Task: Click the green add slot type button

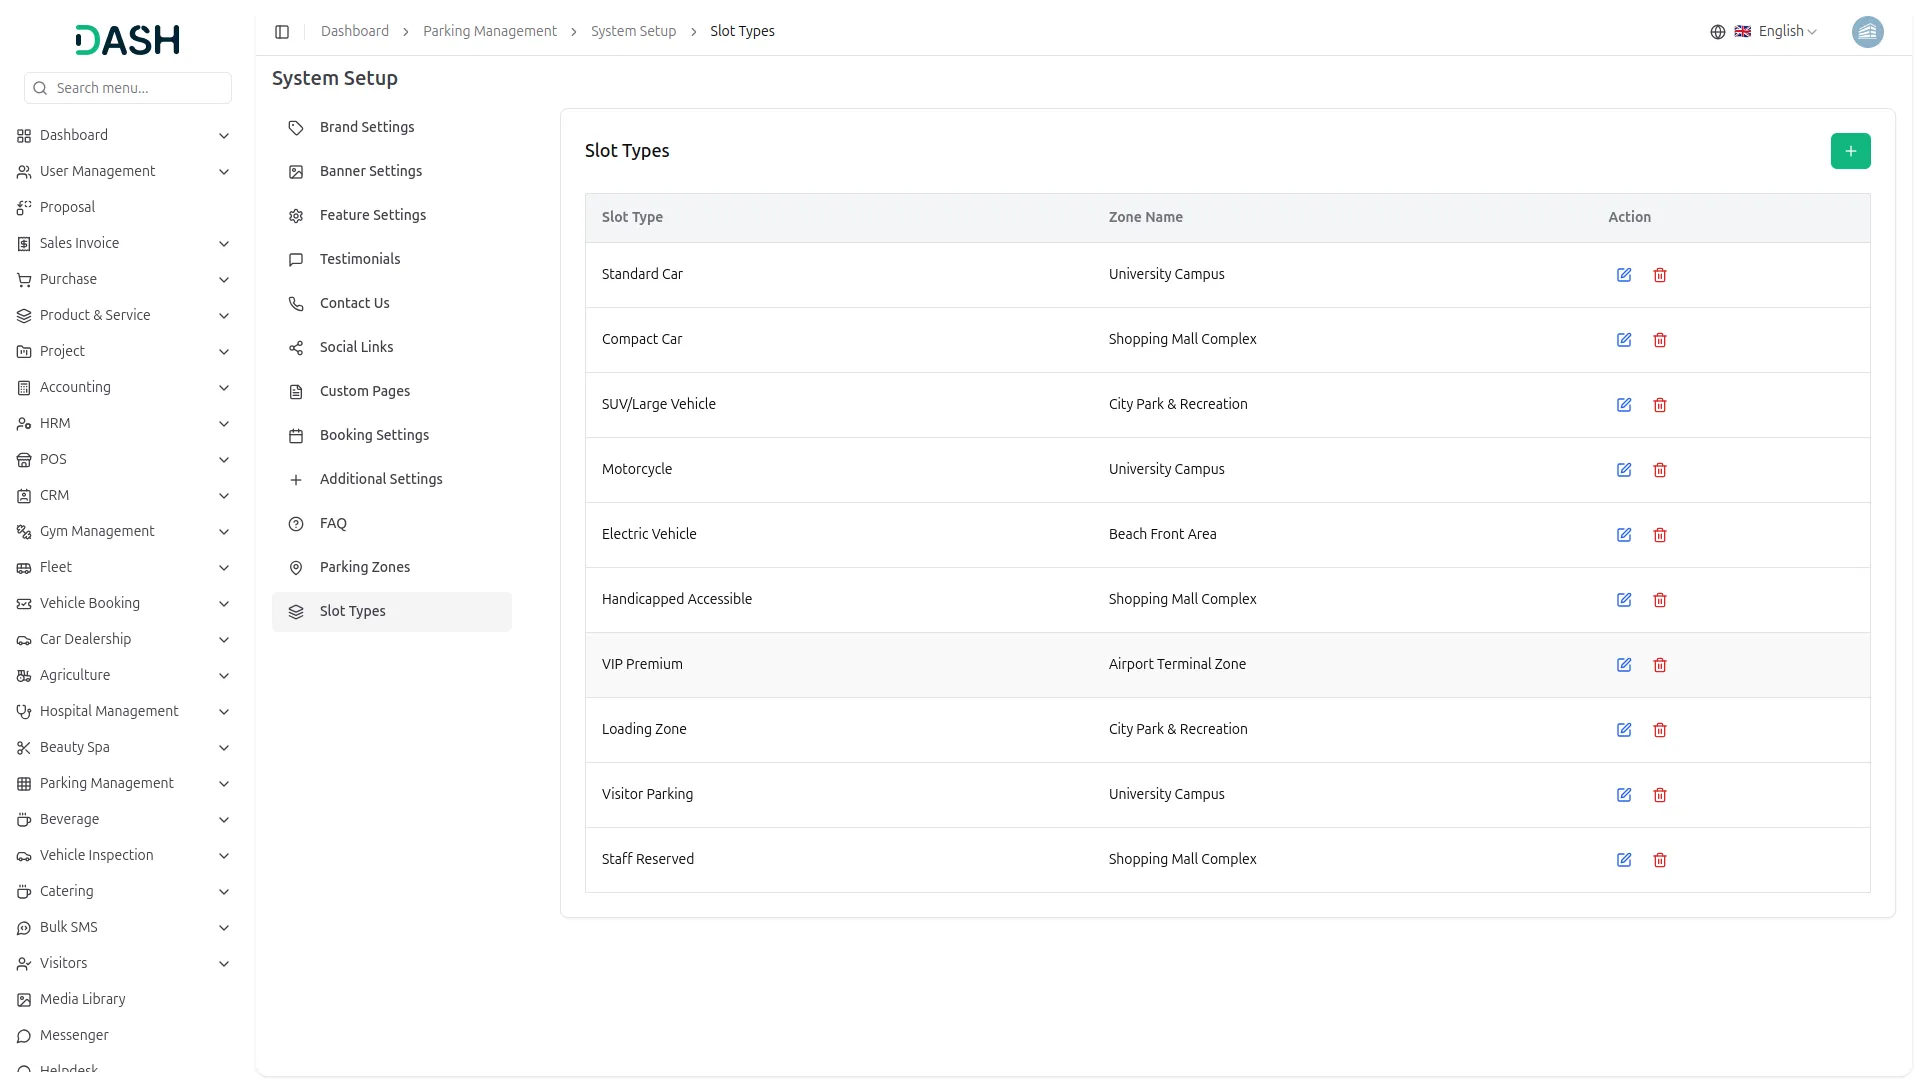Action: click(x=1850, y=151)
